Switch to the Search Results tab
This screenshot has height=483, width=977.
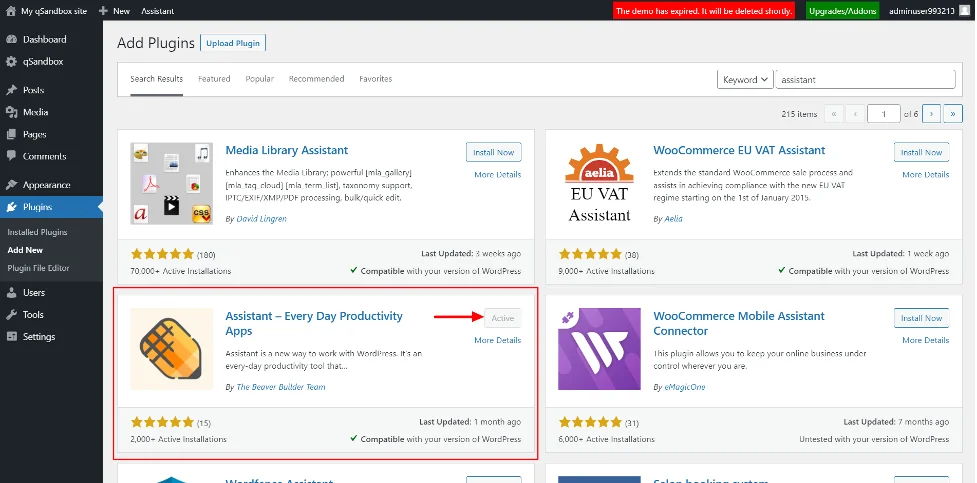[x=156, y=79]
